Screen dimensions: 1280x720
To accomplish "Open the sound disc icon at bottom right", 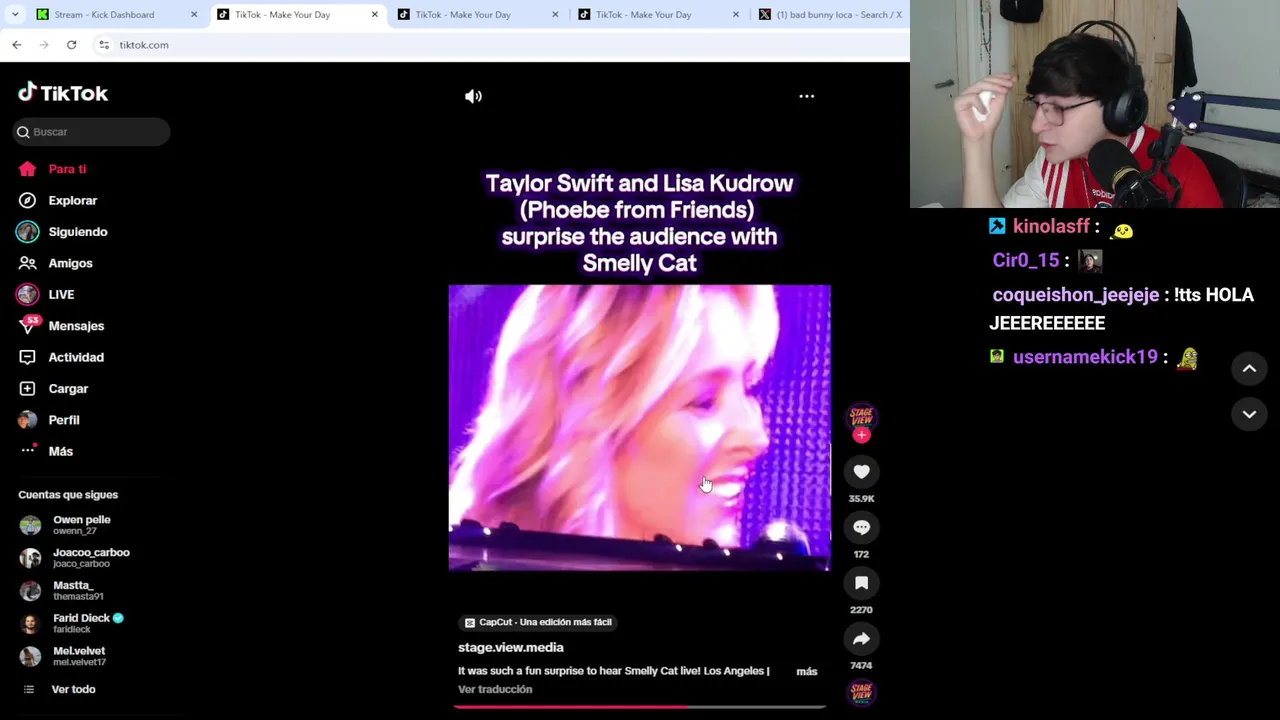I will [861, 691].
